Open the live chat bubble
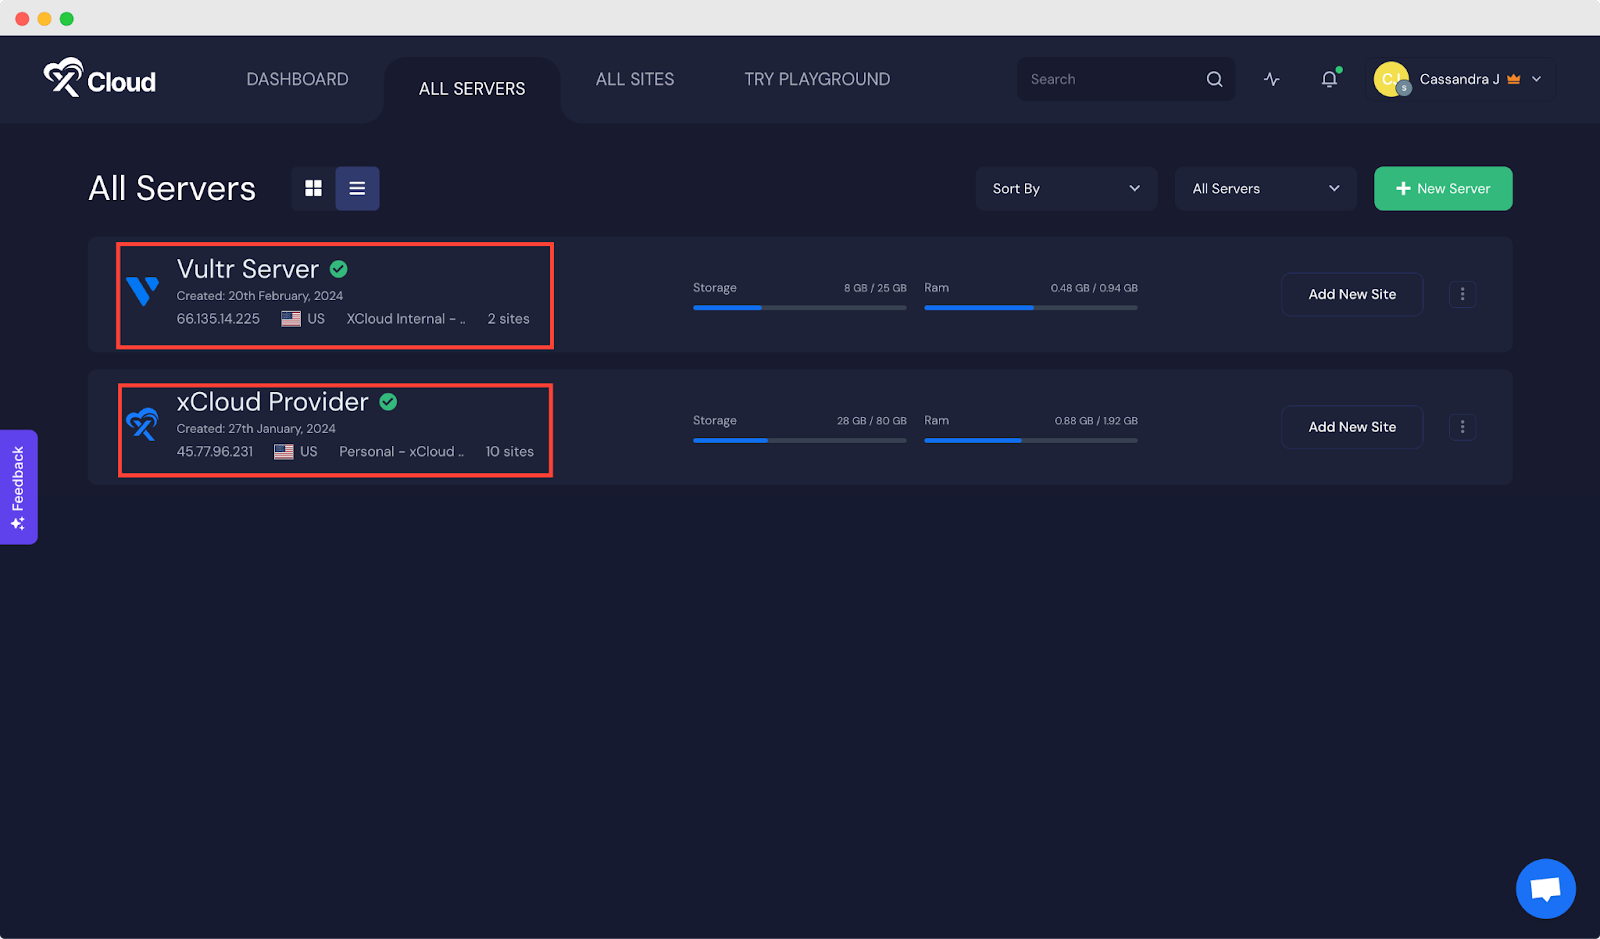 [x=1544, y=888]
